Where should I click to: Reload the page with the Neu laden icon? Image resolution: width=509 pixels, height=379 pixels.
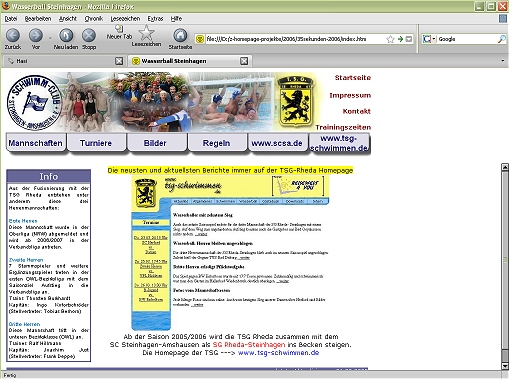66,35
